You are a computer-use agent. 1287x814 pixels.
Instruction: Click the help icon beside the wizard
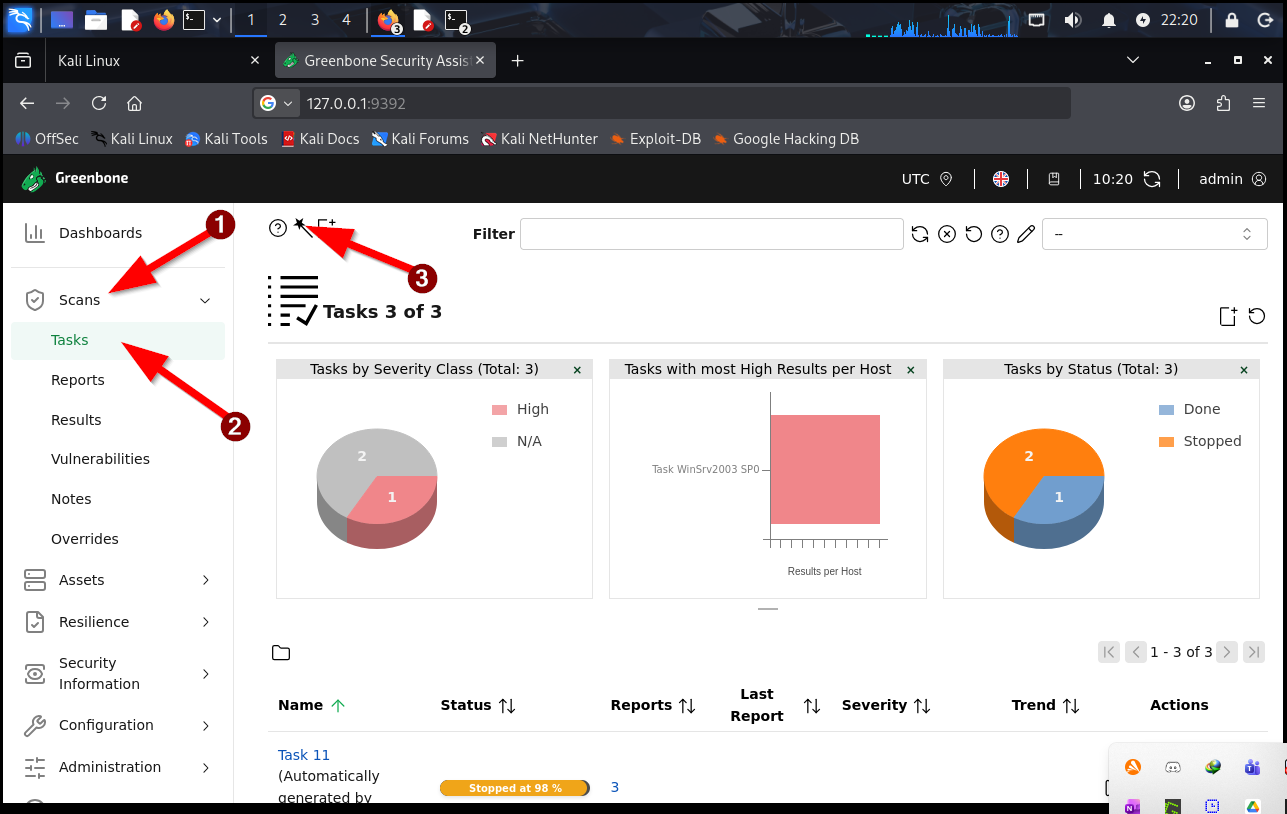[x=278, y=229]
